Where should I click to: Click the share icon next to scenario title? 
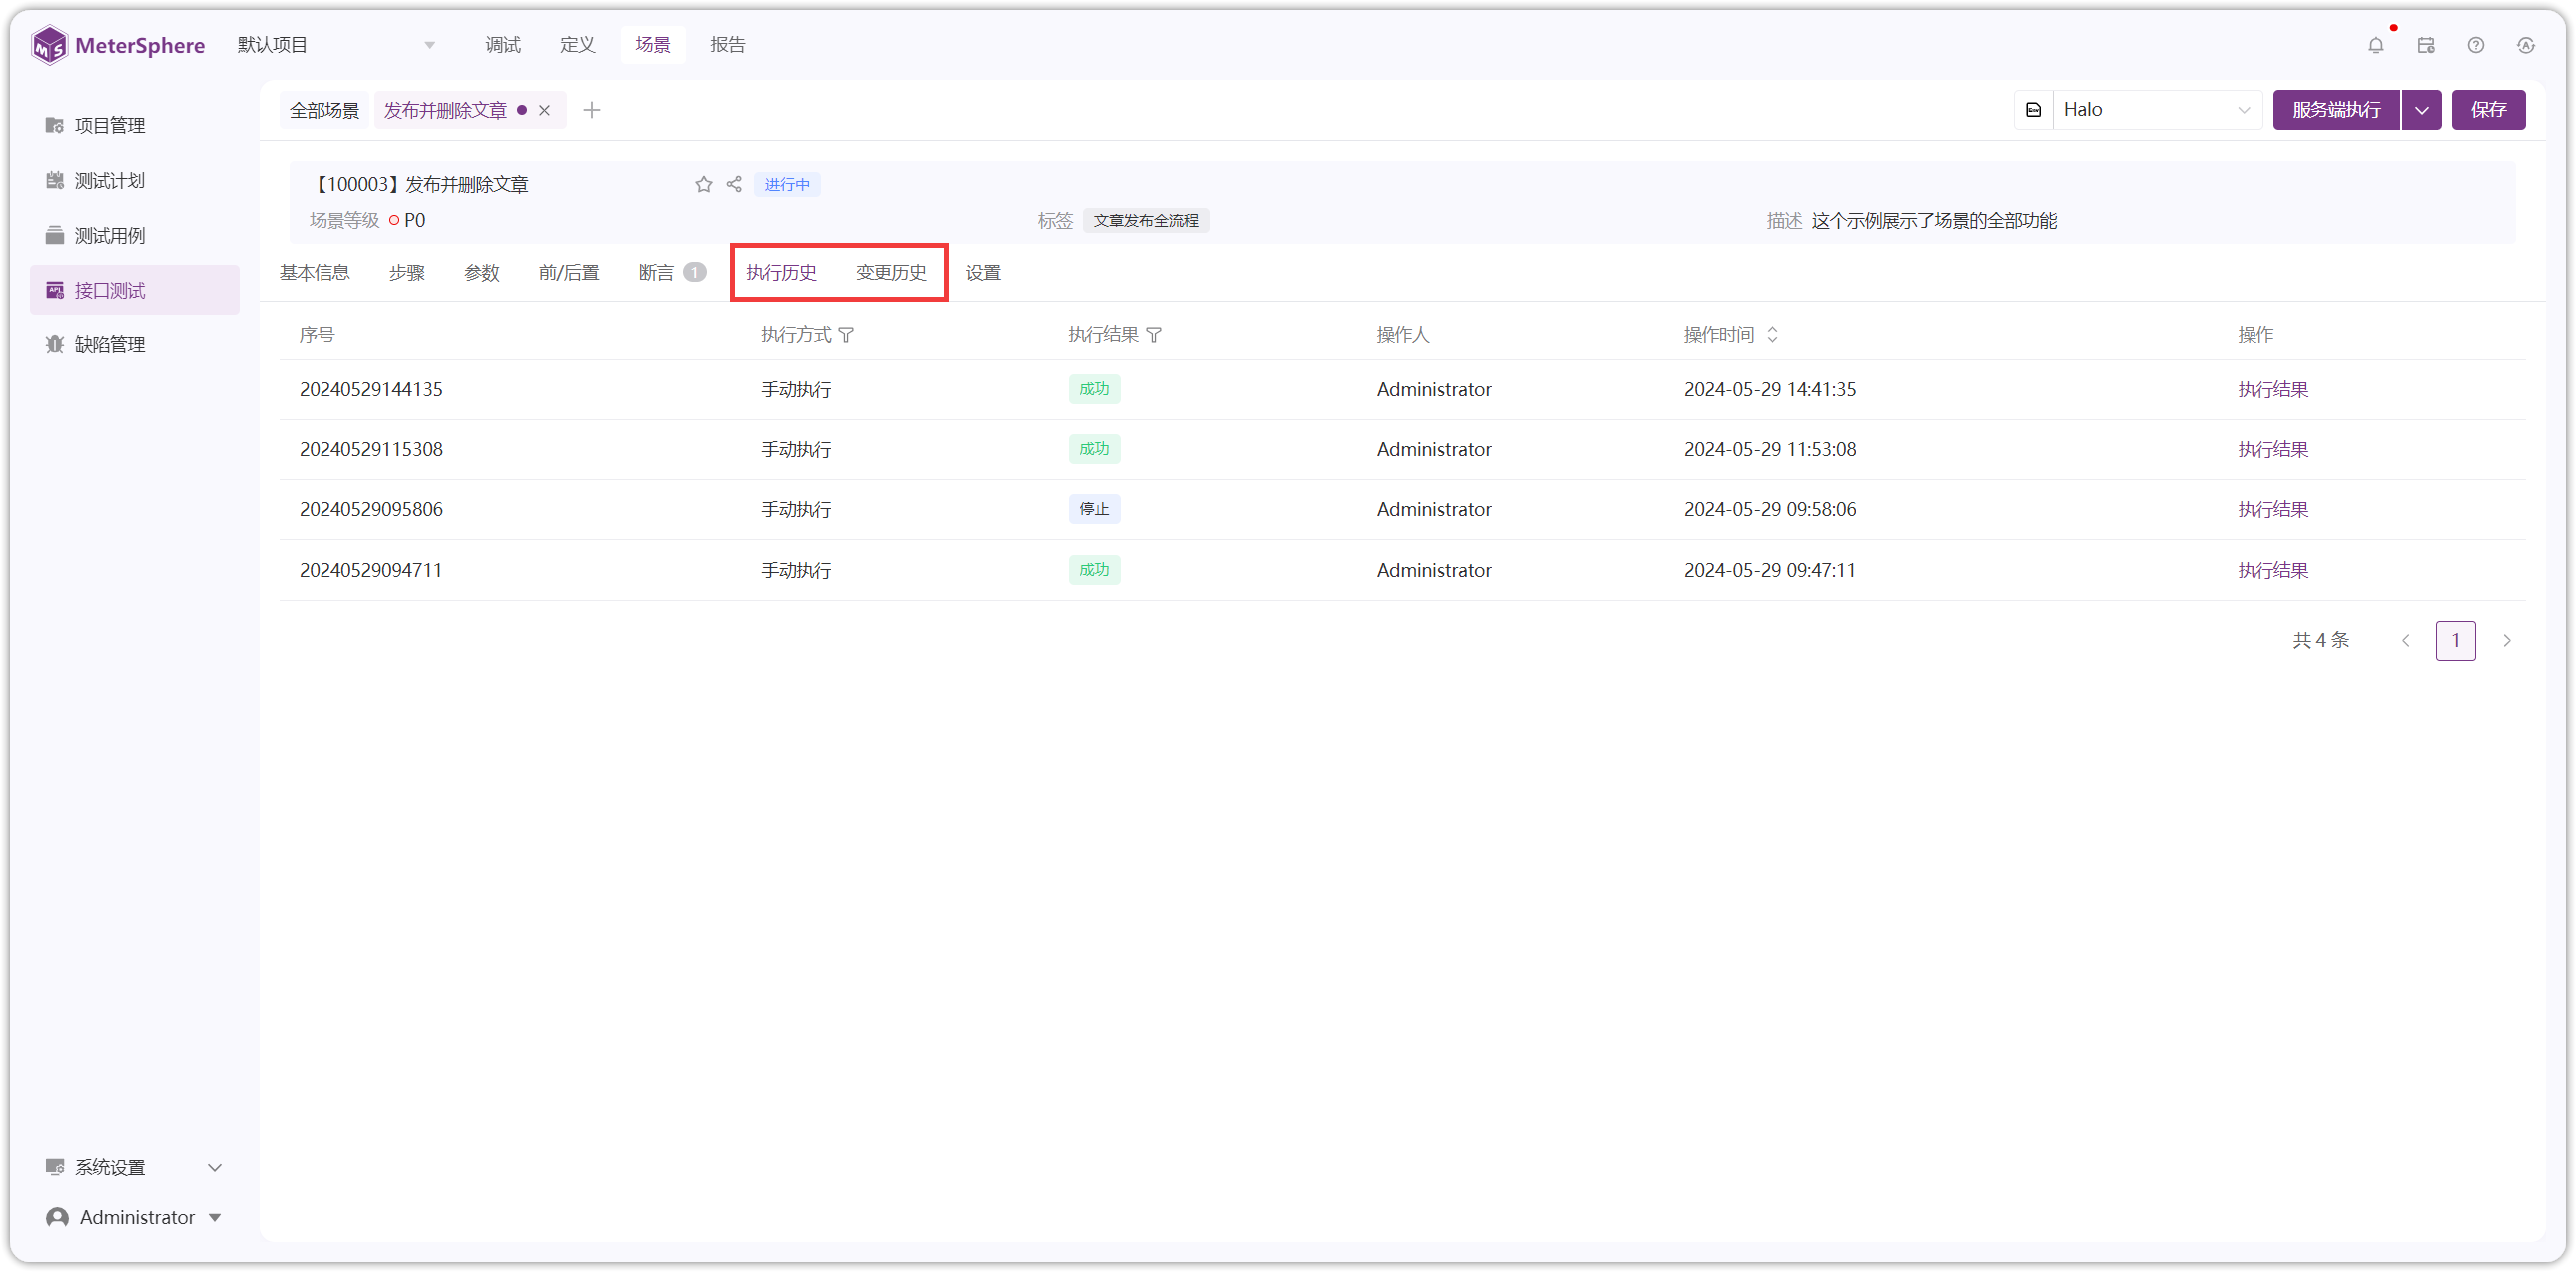click(x=734, y=184)
